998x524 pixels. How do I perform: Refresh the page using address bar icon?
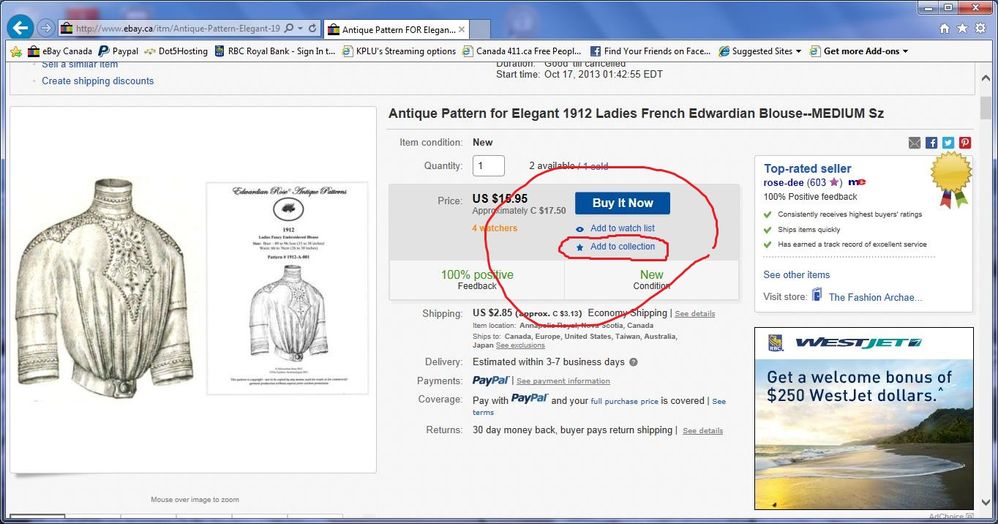(313, 28)
